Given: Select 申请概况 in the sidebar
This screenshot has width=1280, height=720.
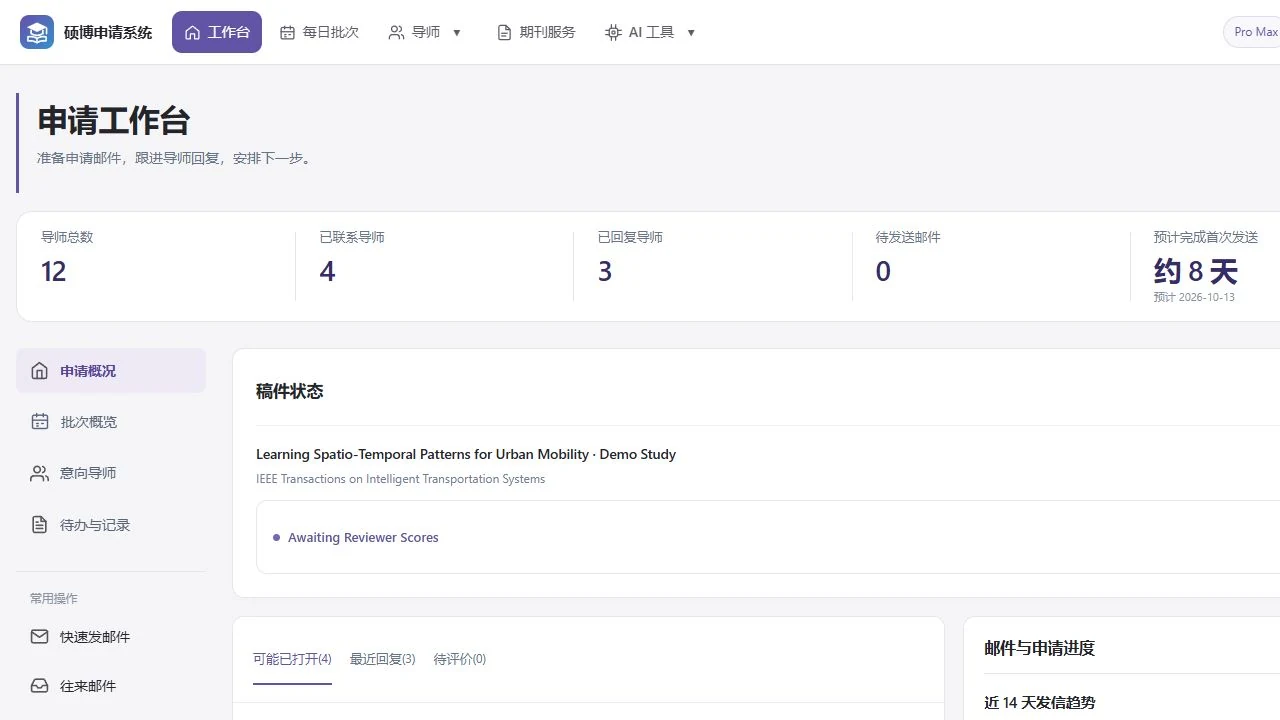Looking at the screenshot, I should click(x=111, y=371).
